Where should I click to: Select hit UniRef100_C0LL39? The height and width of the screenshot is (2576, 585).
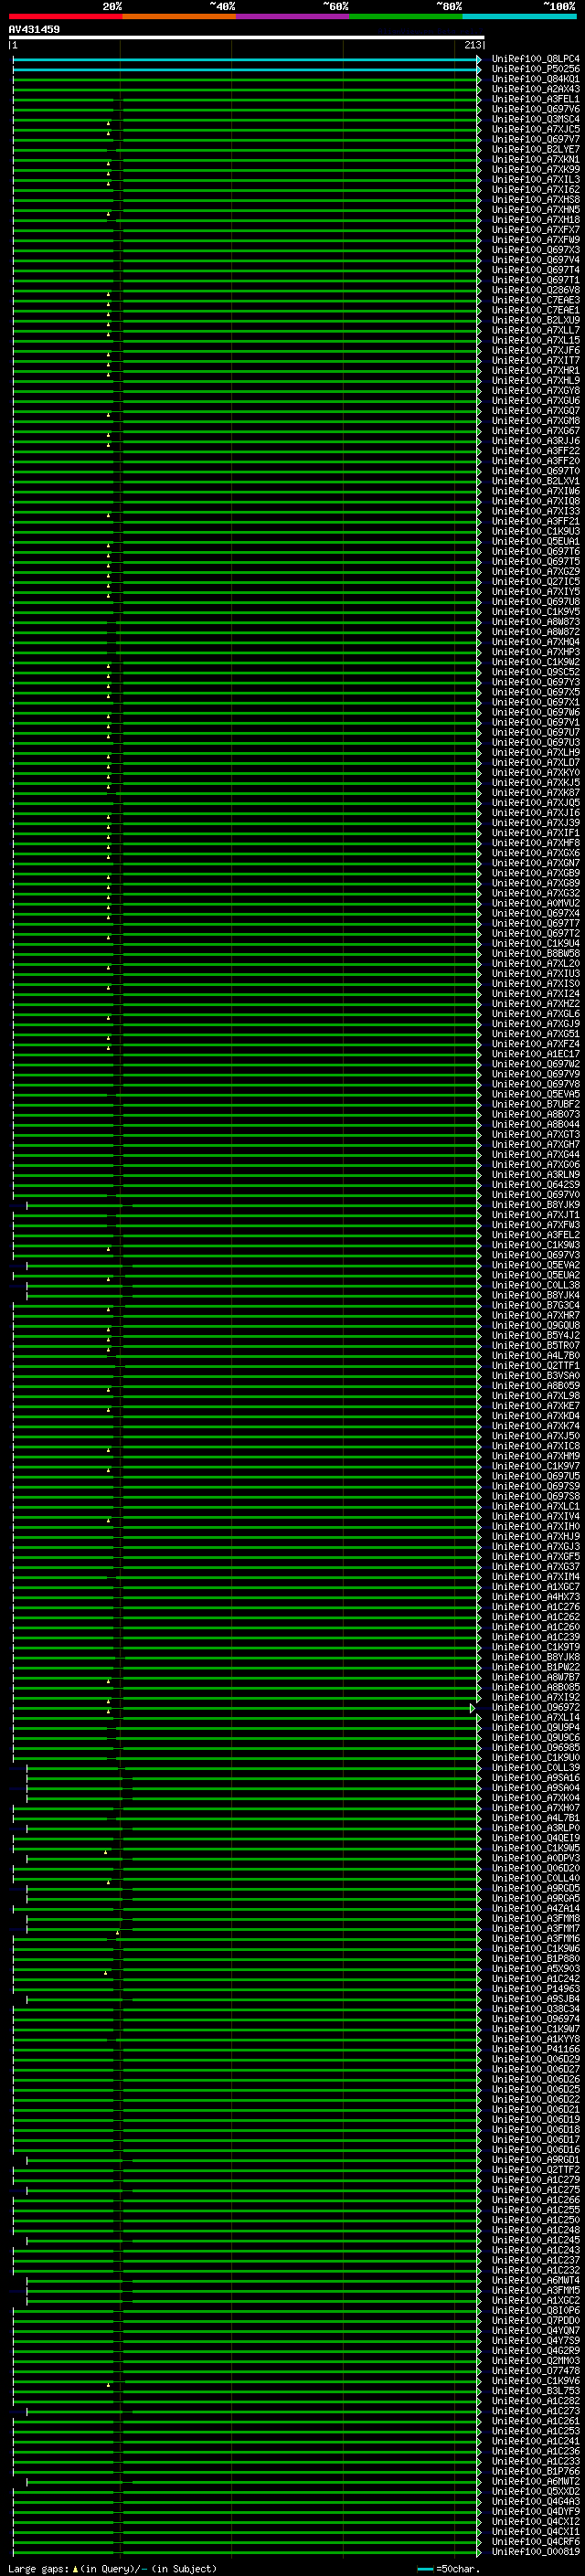point(521,1768)
